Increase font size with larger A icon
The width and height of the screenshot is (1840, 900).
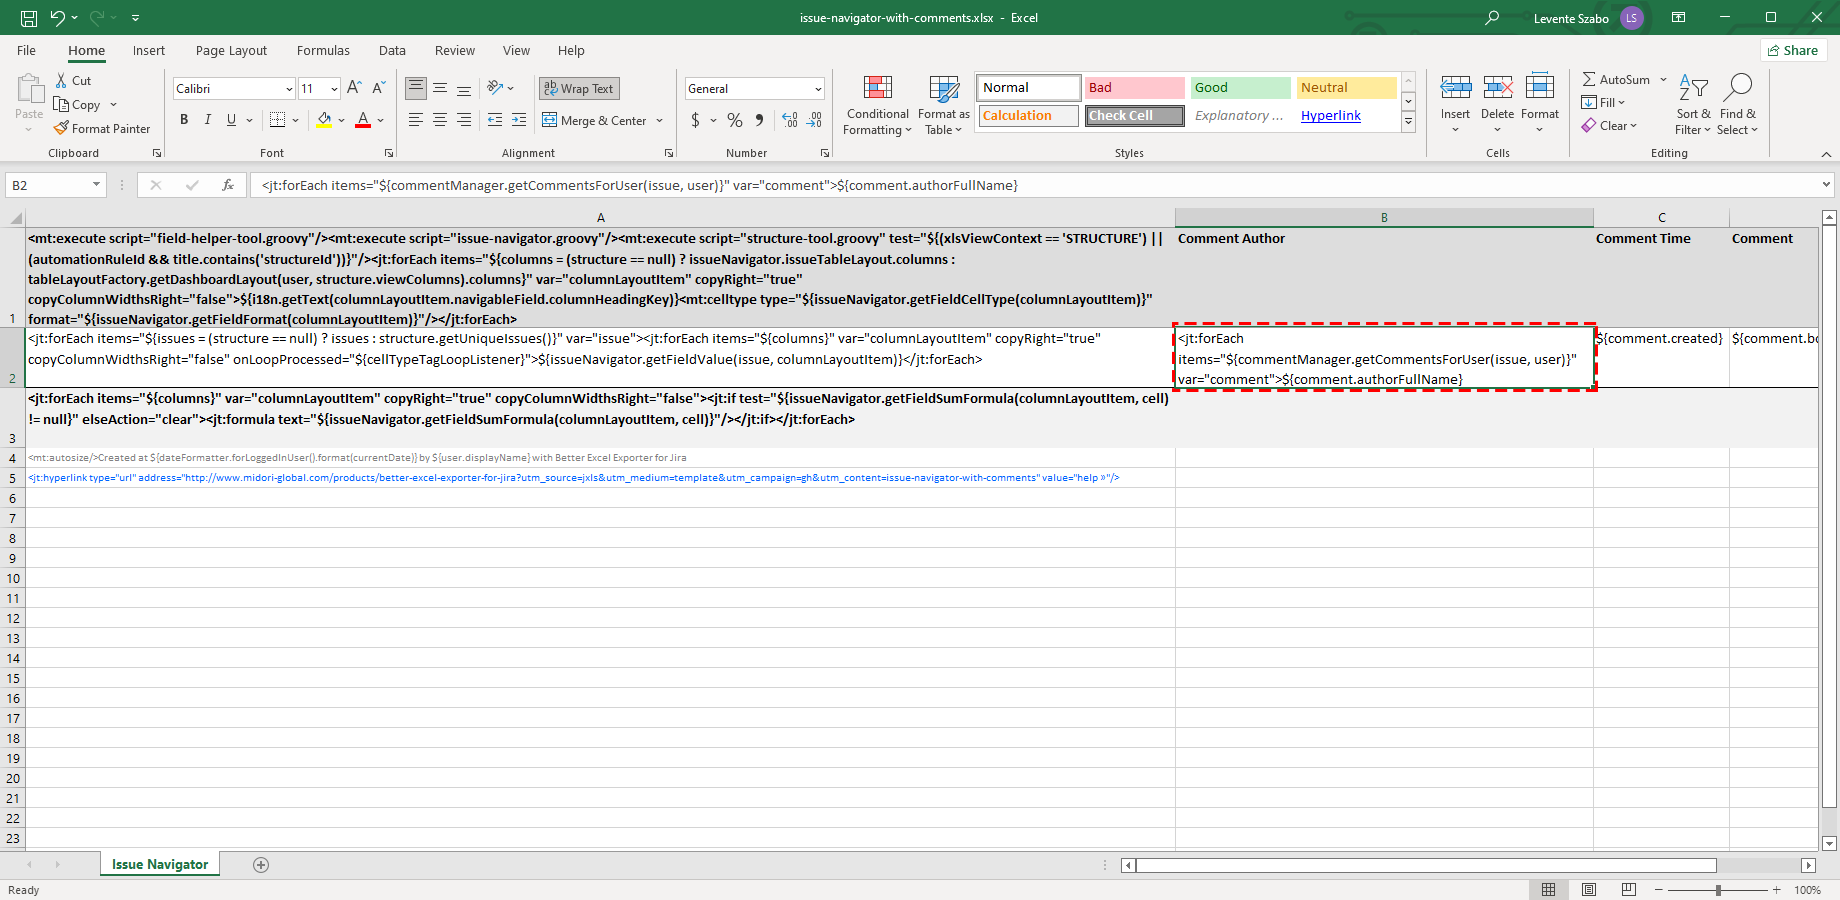point(354,88)
